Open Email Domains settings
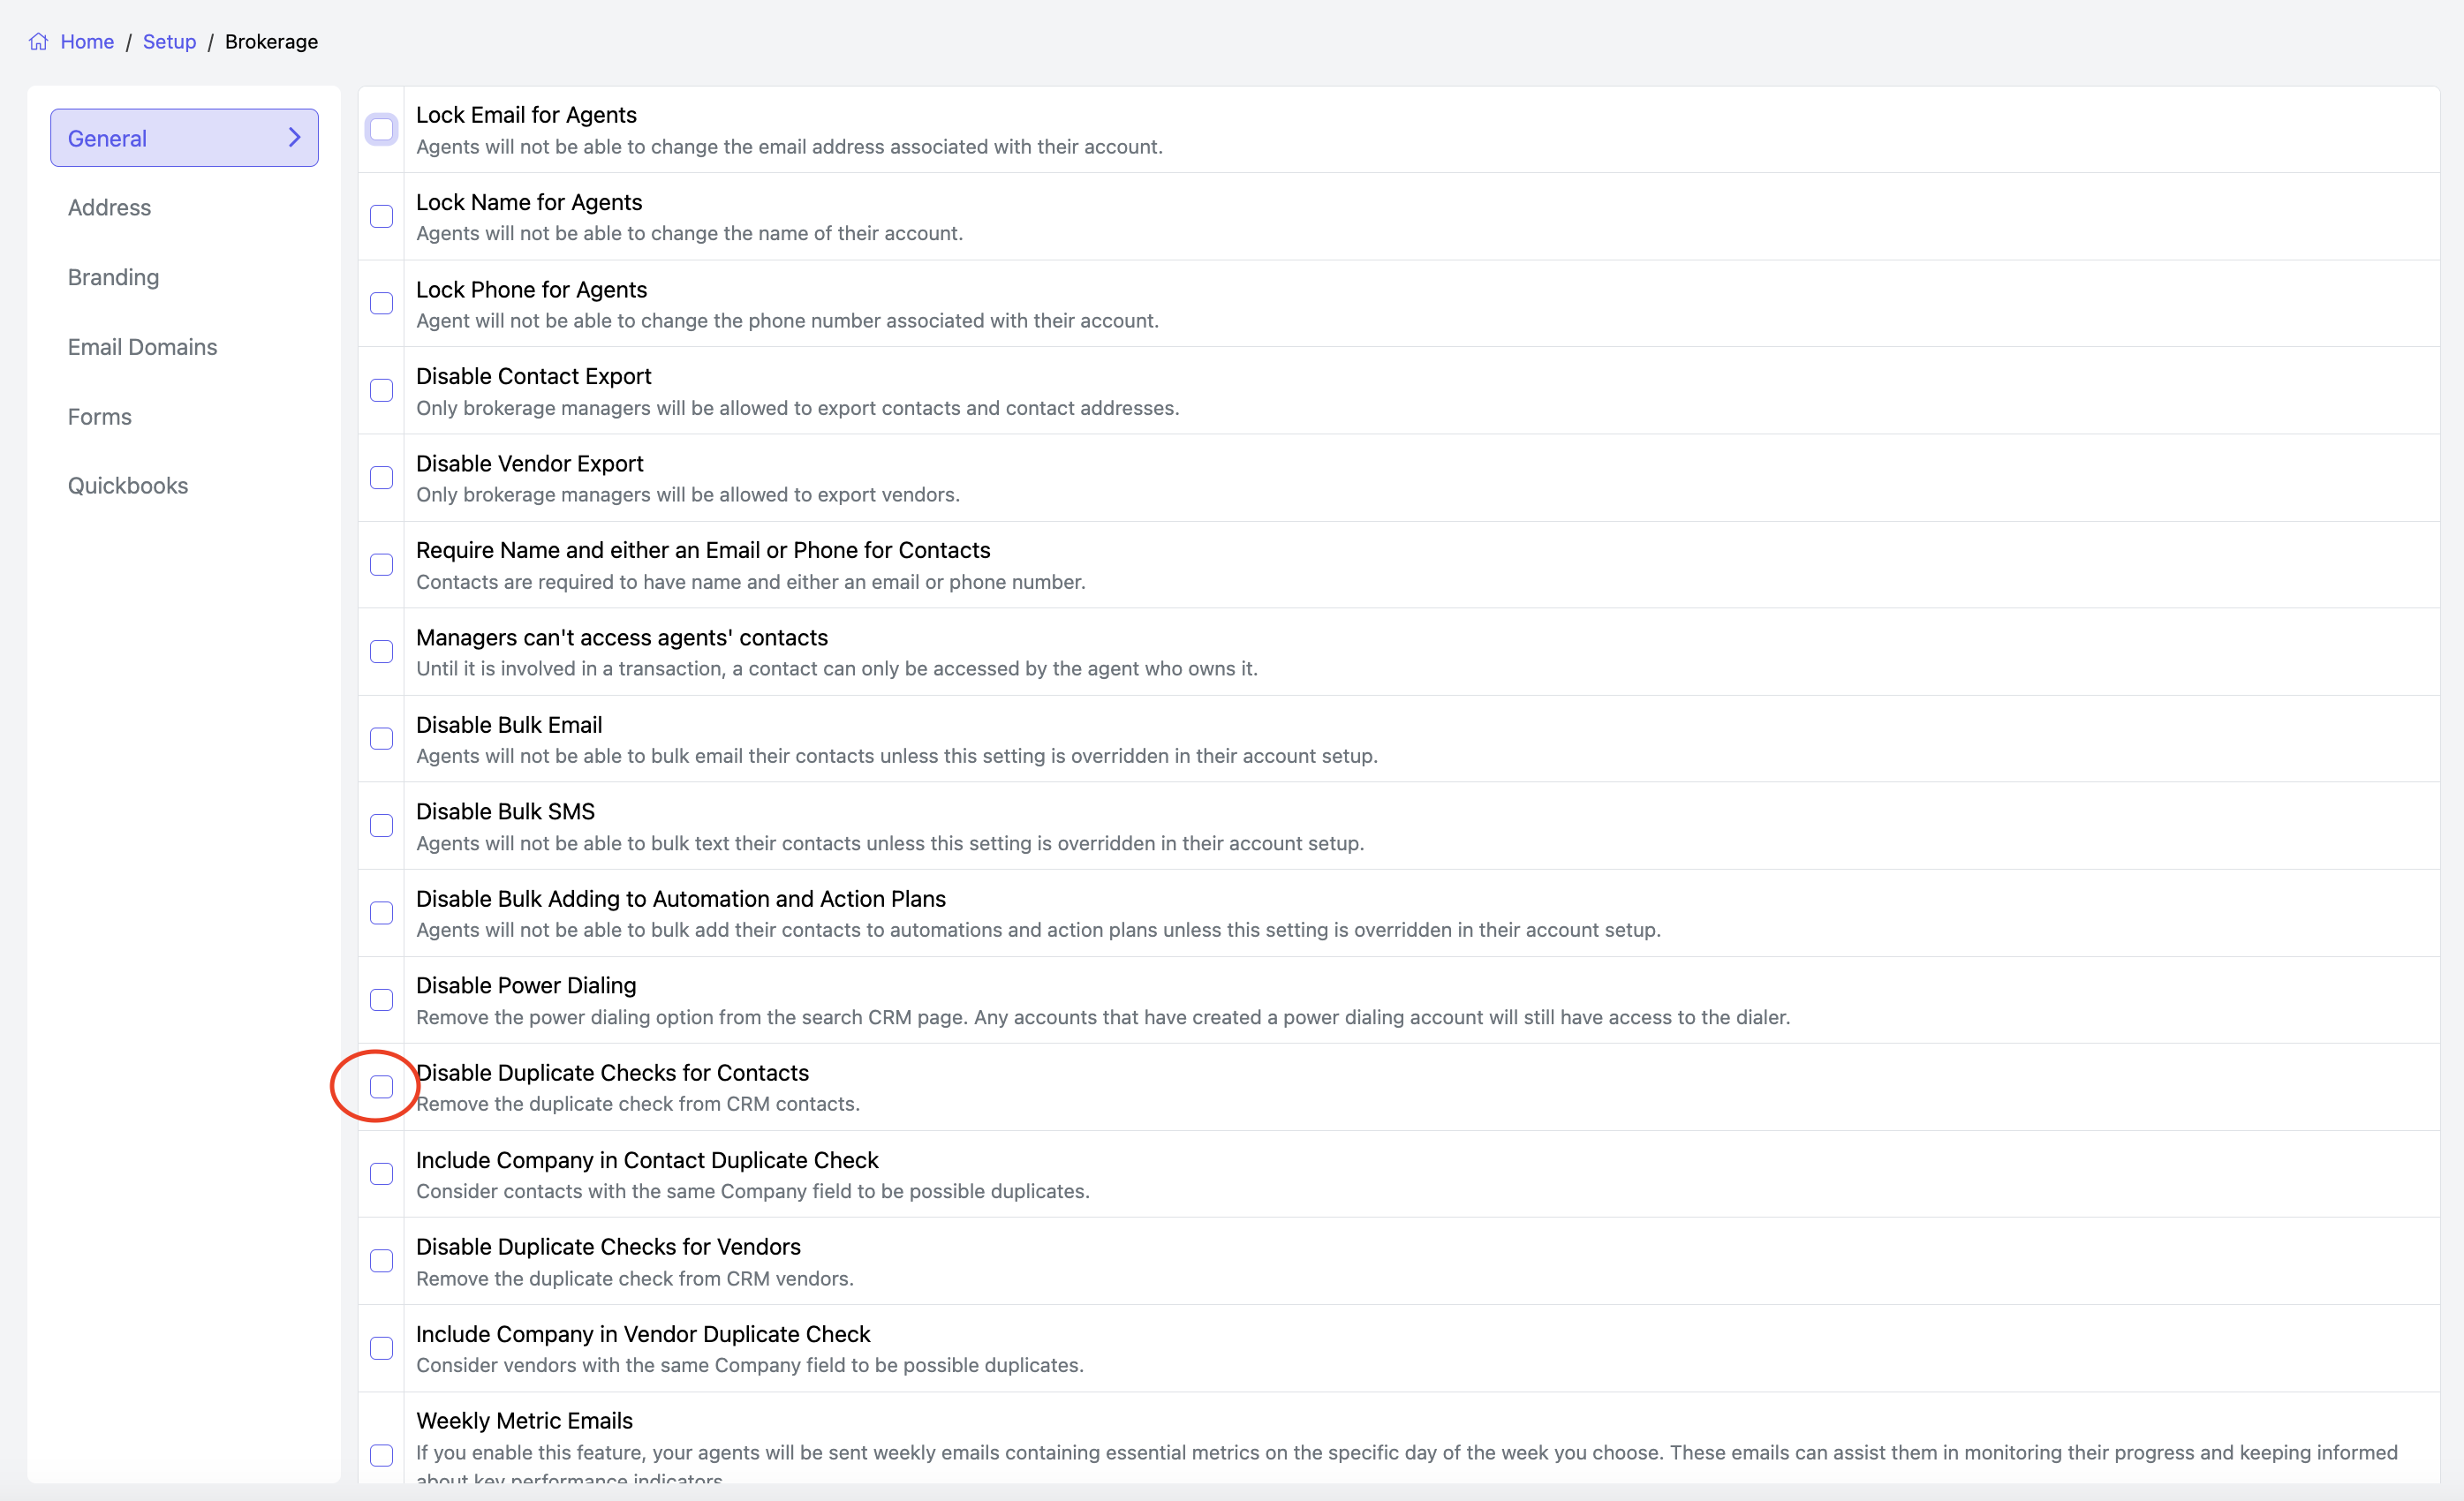 [x=142, y=347]
